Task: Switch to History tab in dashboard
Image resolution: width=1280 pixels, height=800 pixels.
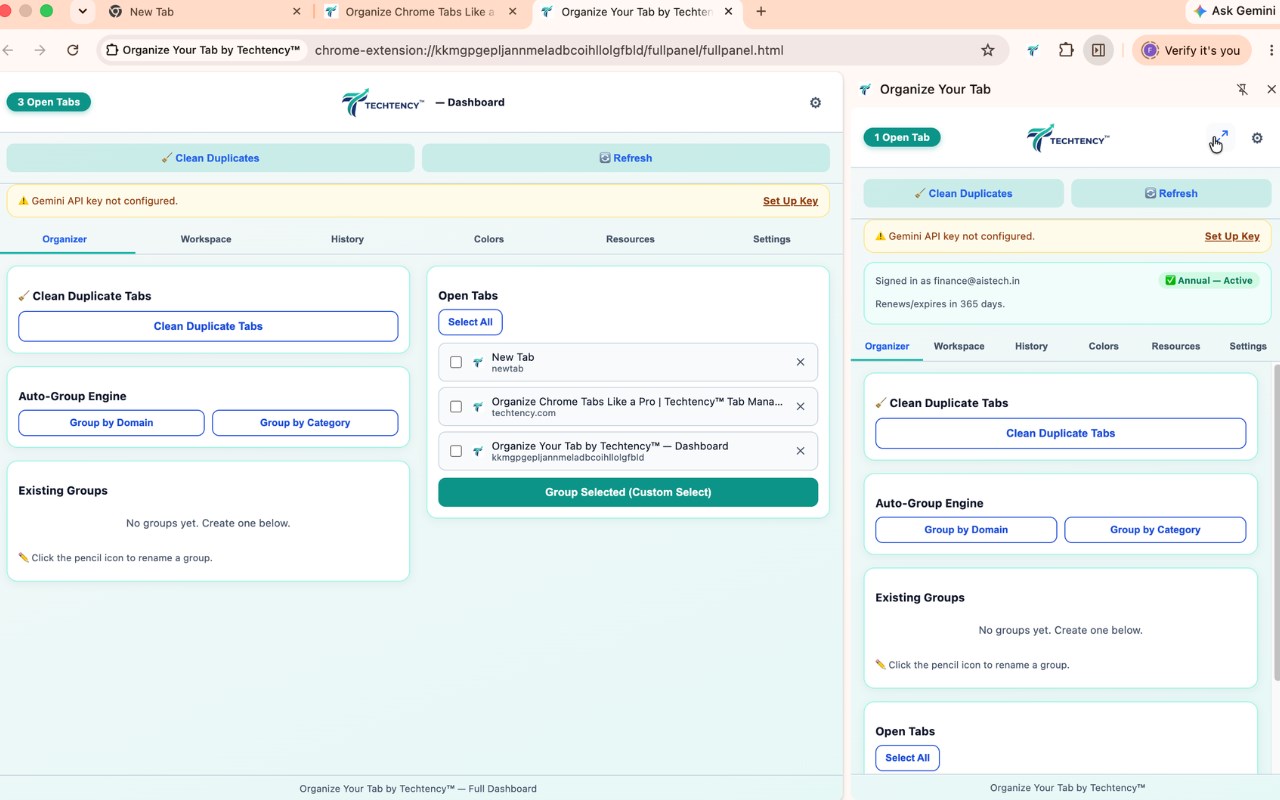Action: (347, 239)
